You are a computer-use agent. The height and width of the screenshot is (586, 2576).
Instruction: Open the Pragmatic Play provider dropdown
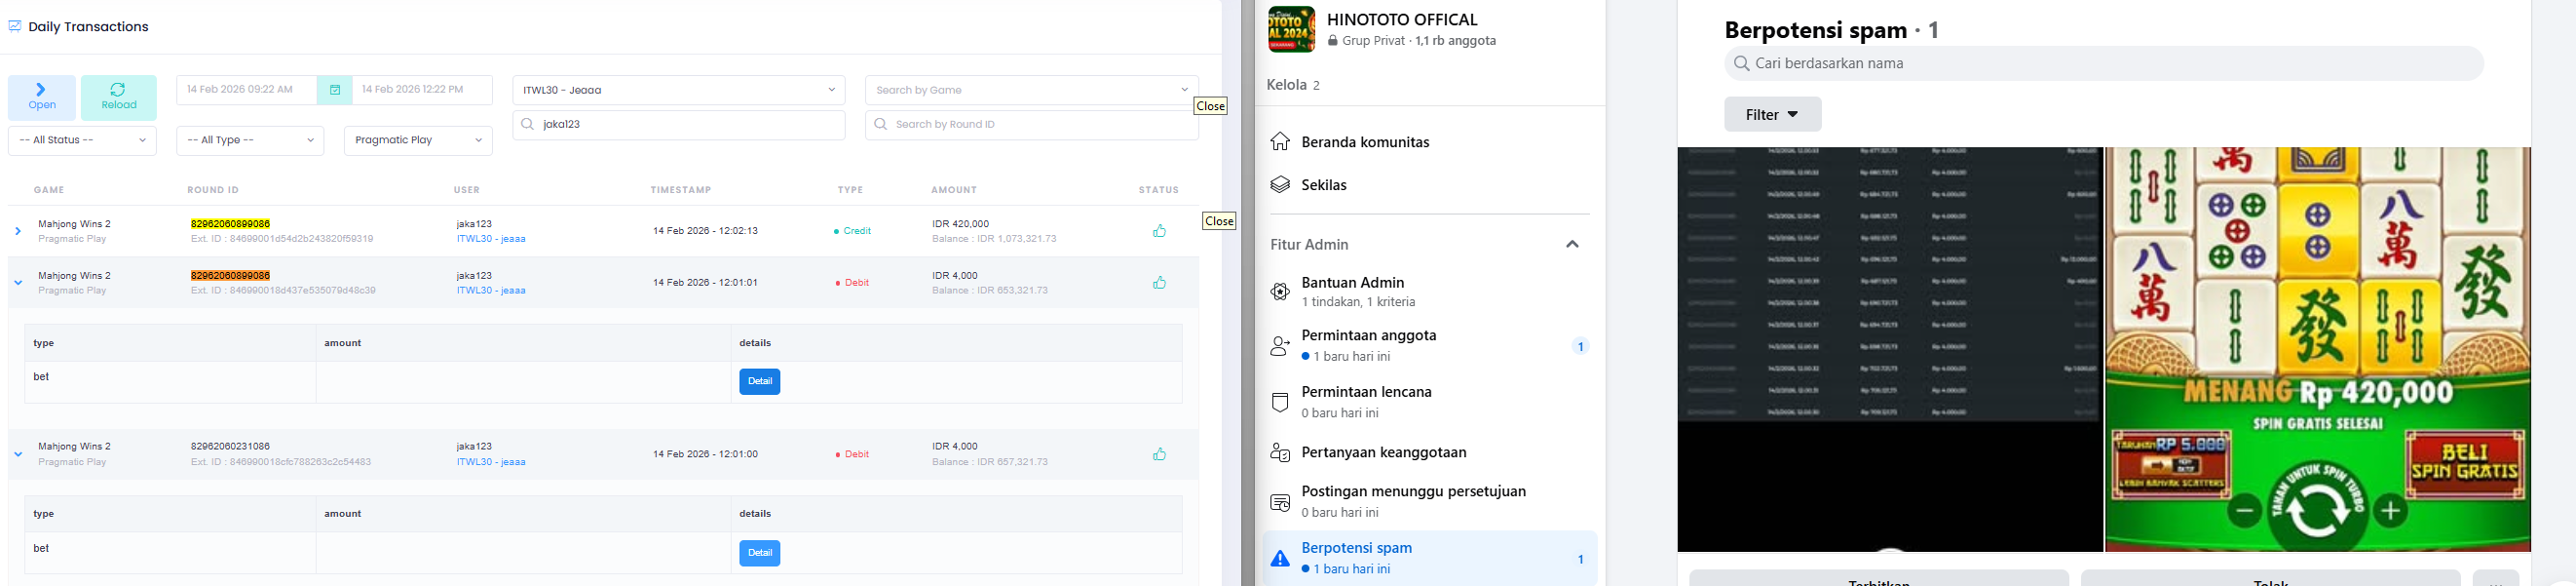[418, 140]
